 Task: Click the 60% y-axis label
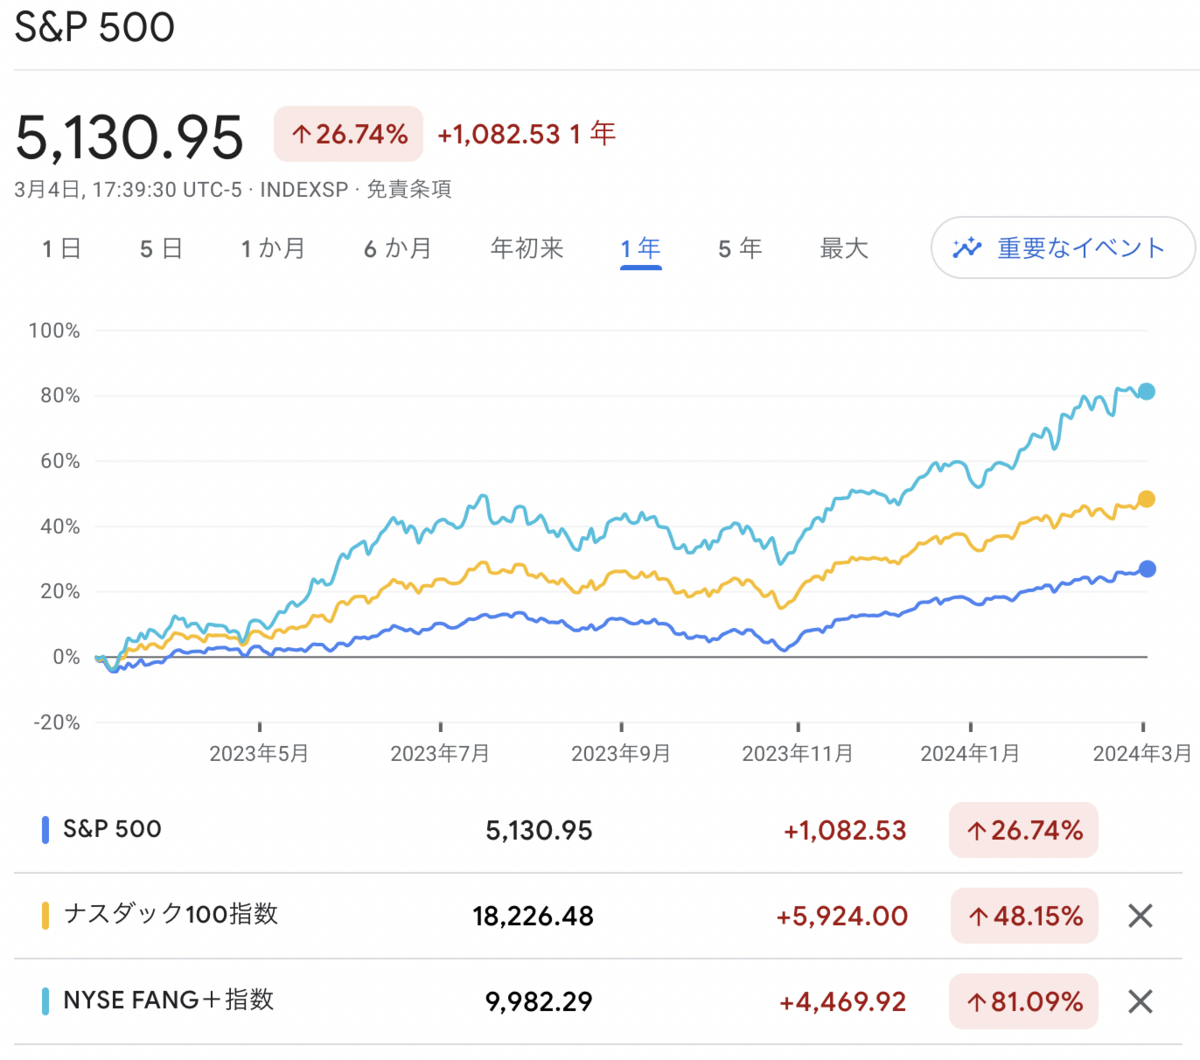pyautogui.click(x=60, y=461)
